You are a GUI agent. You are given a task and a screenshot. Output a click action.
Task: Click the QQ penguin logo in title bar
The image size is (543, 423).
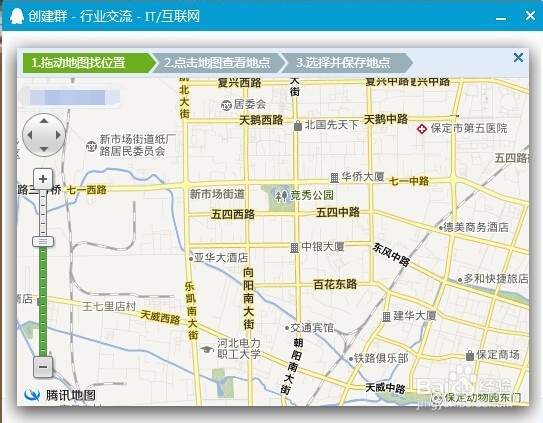point(17,16)
